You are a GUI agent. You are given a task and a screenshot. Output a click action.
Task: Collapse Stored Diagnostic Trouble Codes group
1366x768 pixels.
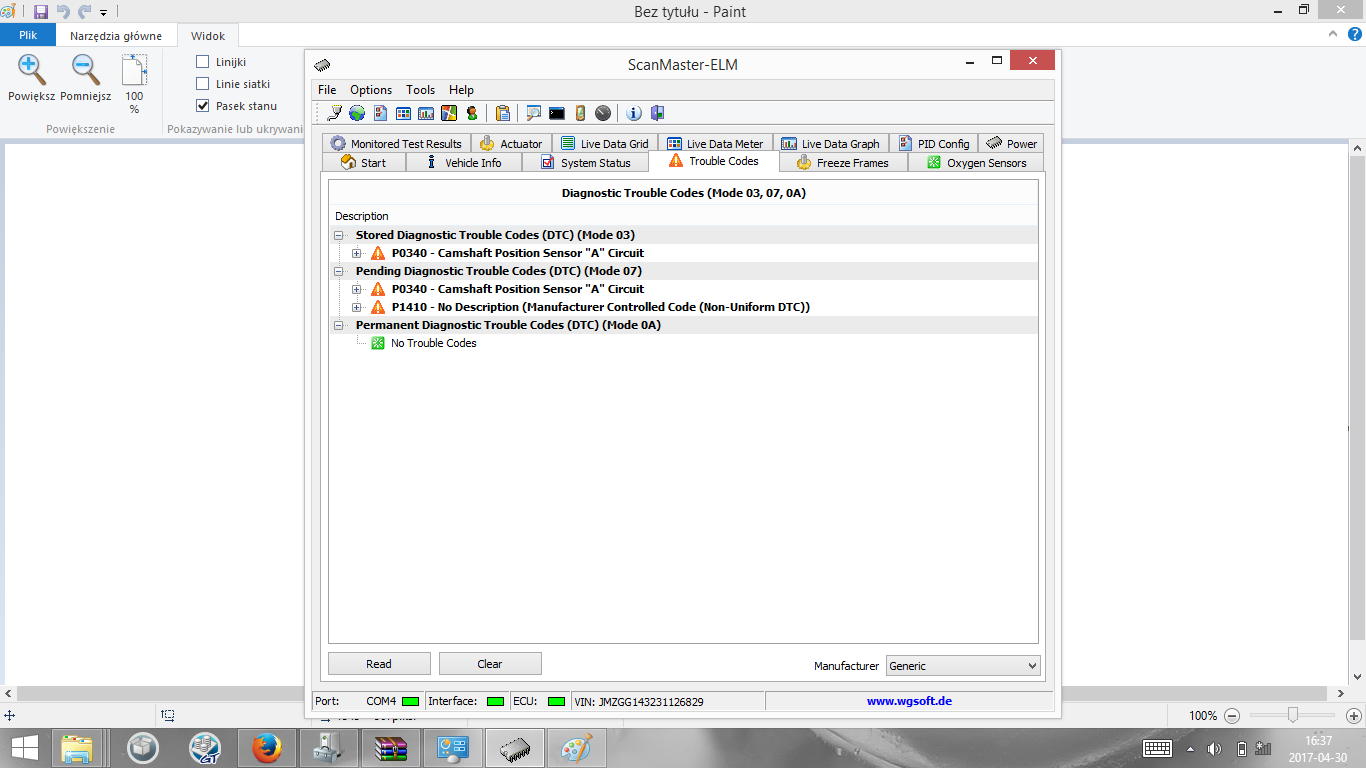(x=339, y=235)
